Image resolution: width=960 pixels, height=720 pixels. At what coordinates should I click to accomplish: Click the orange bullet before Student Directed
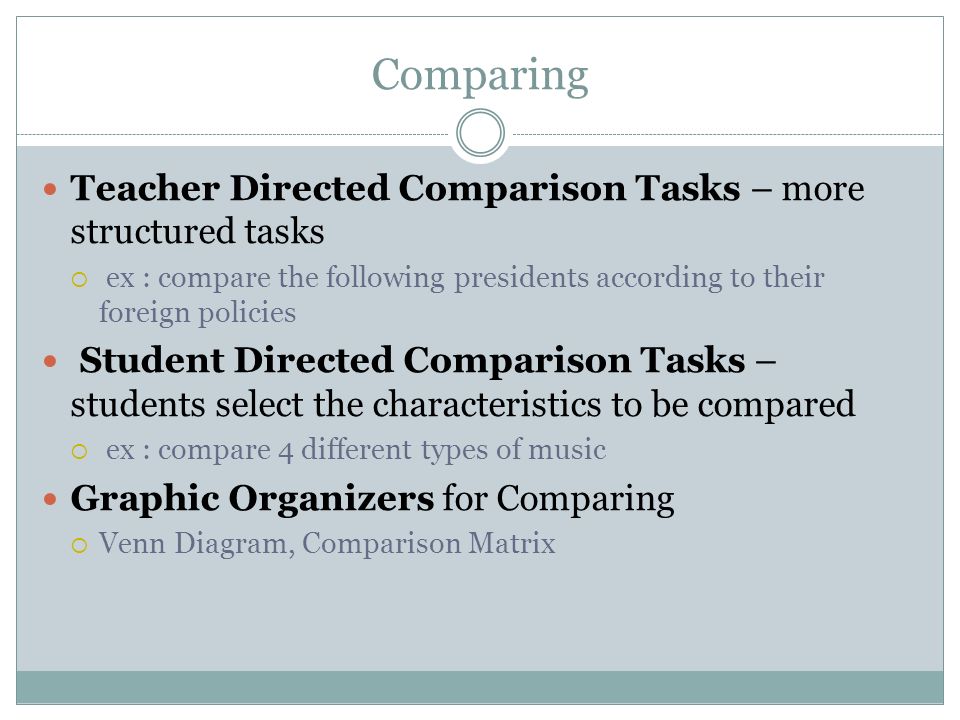tap(50, 361)
